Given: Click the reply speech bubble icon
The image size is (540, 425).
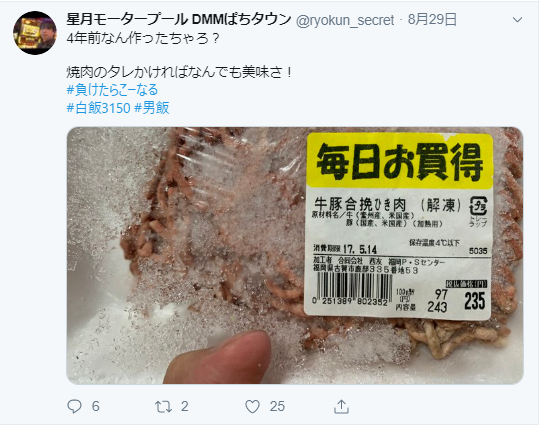Looking at the screenshot, I should (74, 406).
